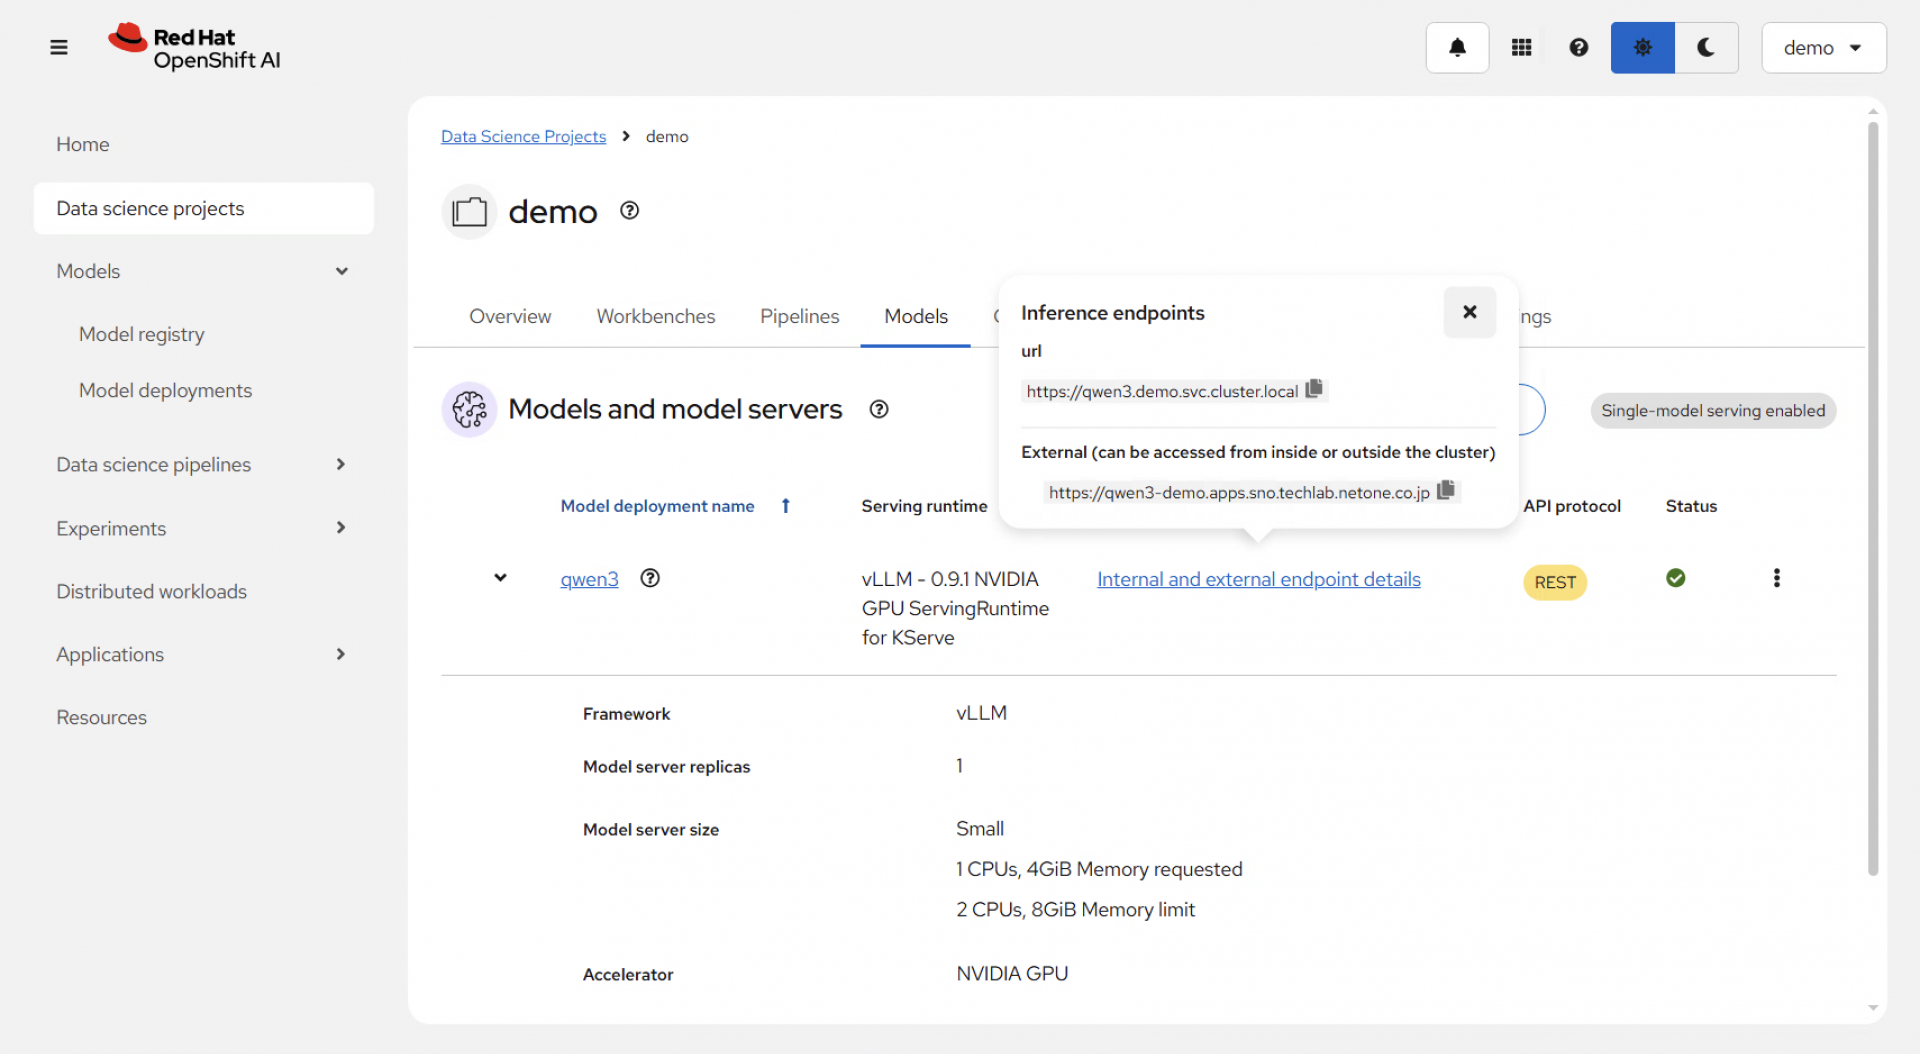This screenshot has height=1054, width=1920.
Task: Switch to the Workbenches tab
Action: (656, 316)
